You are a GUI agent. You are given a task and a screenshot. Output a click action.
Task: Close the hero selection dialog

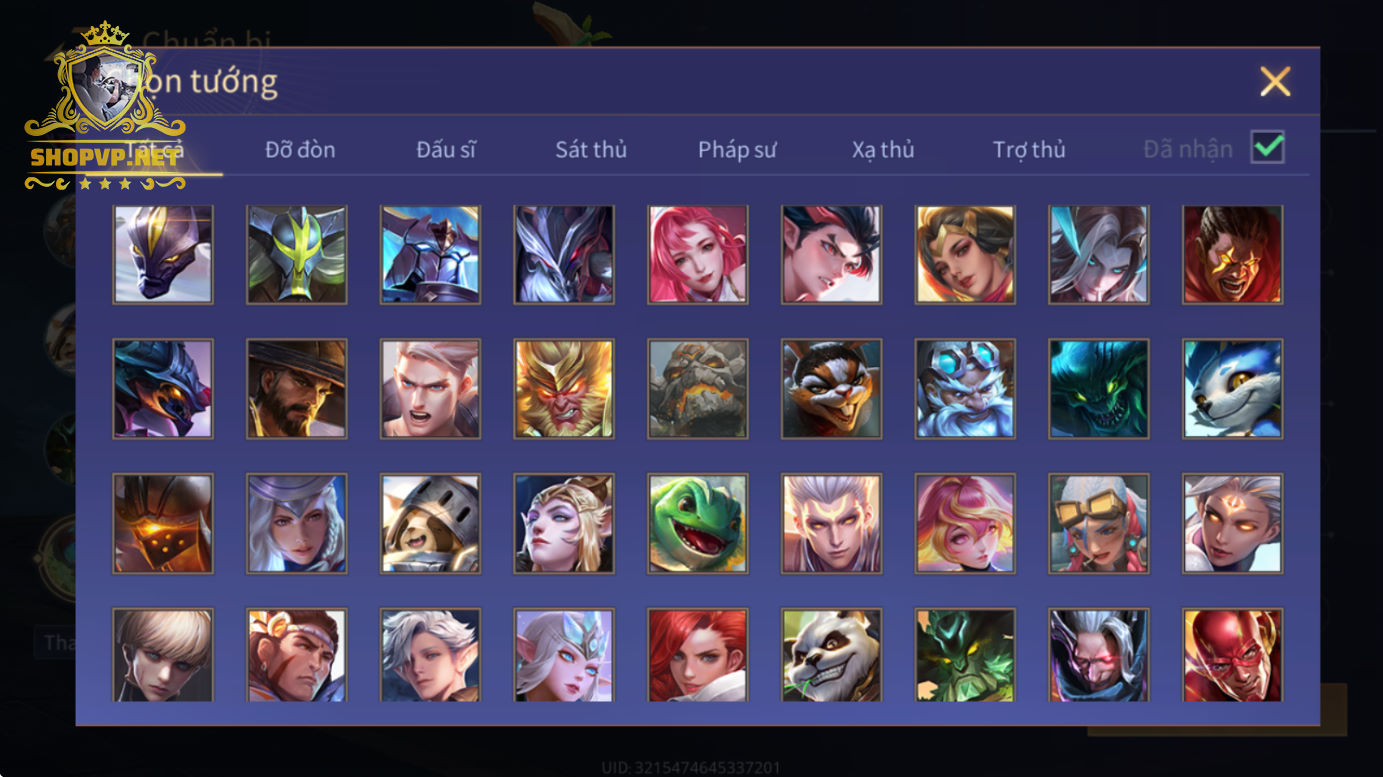click(x=1275, y=82)
